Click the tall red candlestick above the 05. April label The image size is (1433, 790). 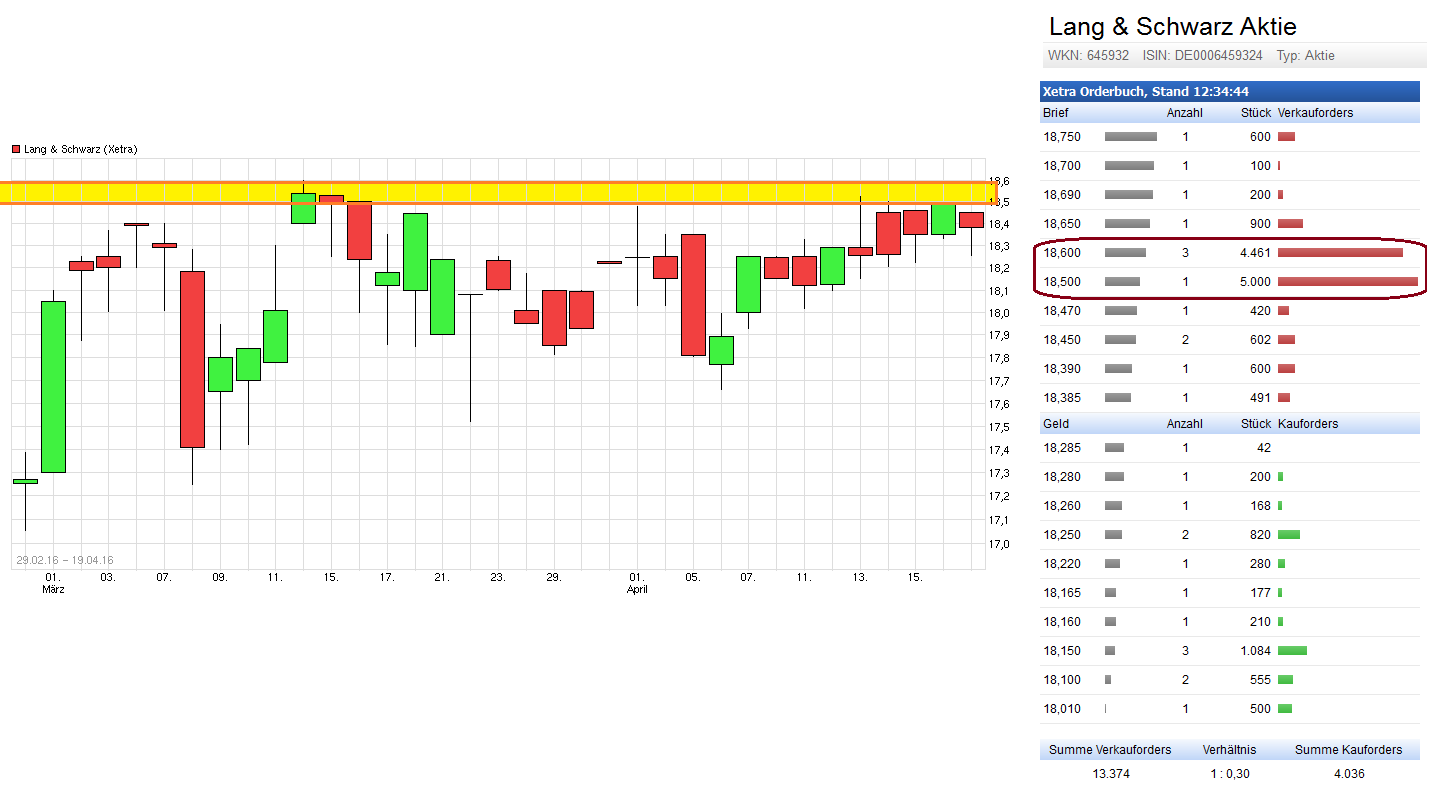pyautogui.click(x=693, y=295)
